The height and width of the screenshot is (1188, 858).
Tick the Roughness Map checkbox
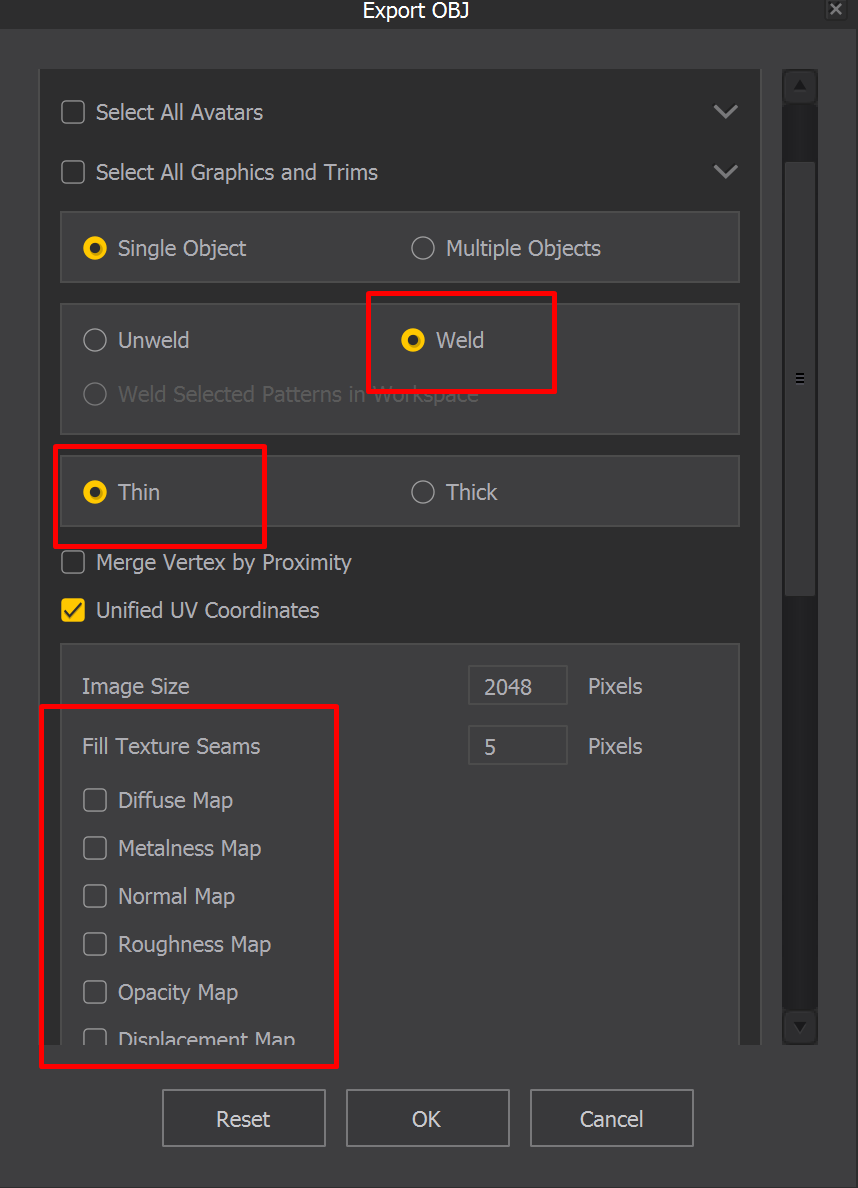95,944
